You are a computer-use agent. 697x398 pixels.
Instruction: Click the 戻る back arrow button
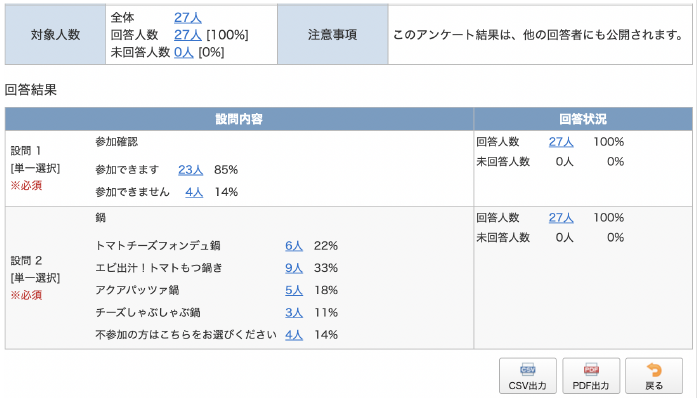tap(654, 376)
